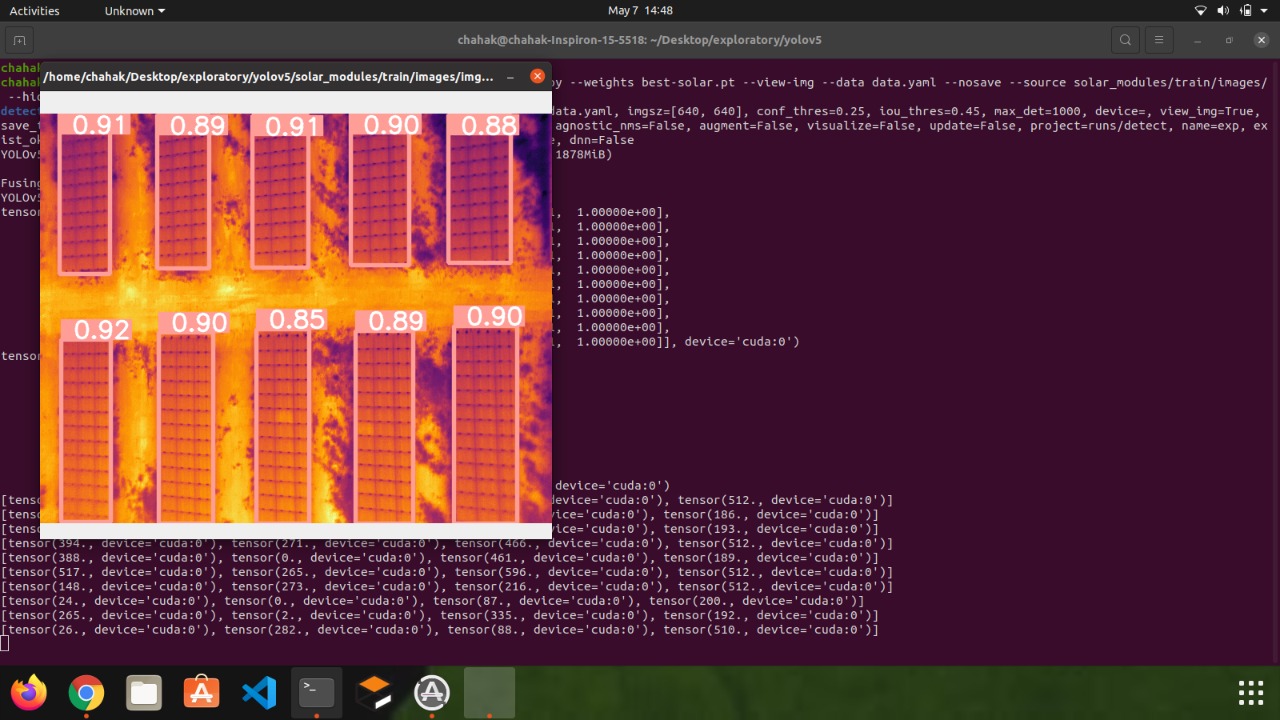This screenshot has width=1280, height=720.
Task: Click the terminal window title text
Action: (x=640, y=40)
